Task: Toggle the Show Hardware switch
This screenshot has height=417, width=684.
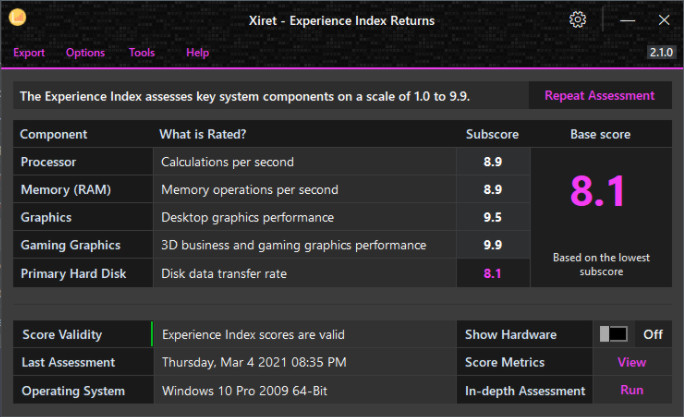Action: pos(614,334)
